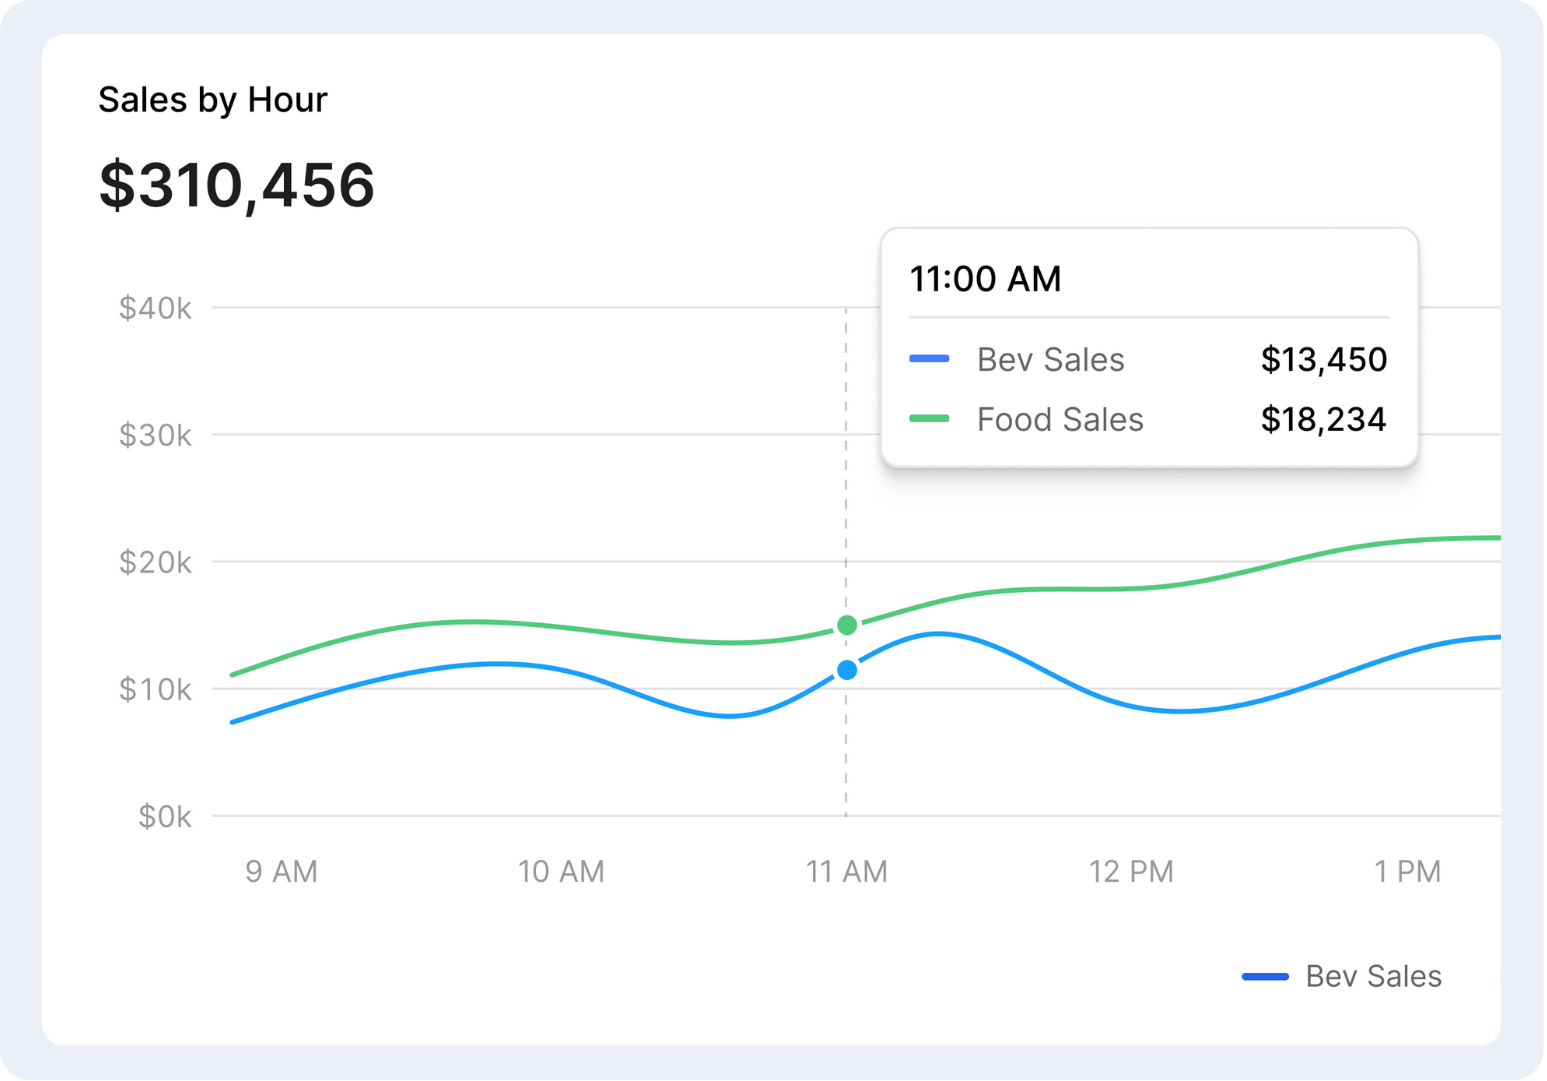The width and height of the screenshot is (1547, 1081).
Task: Select the 12 PM axis label
Action: coord(1131,871)
